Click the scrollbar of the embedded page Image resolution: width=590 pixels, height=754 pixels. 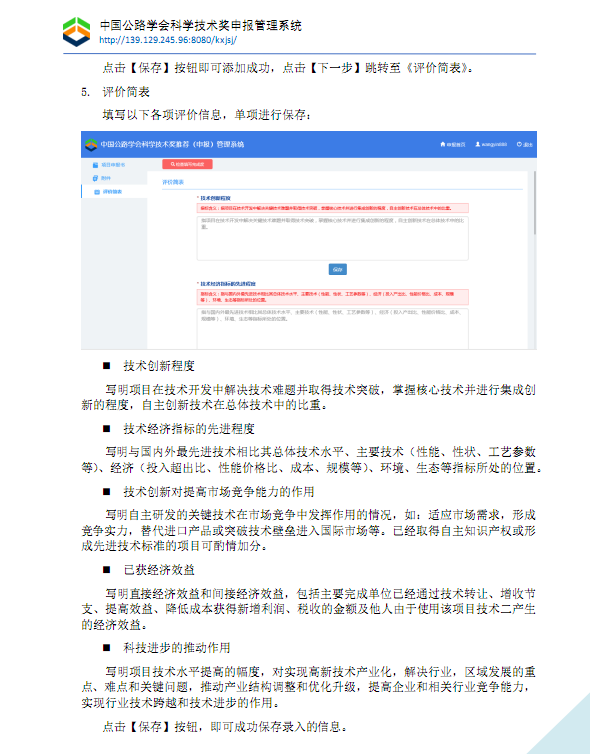click(x=534, y=203)
